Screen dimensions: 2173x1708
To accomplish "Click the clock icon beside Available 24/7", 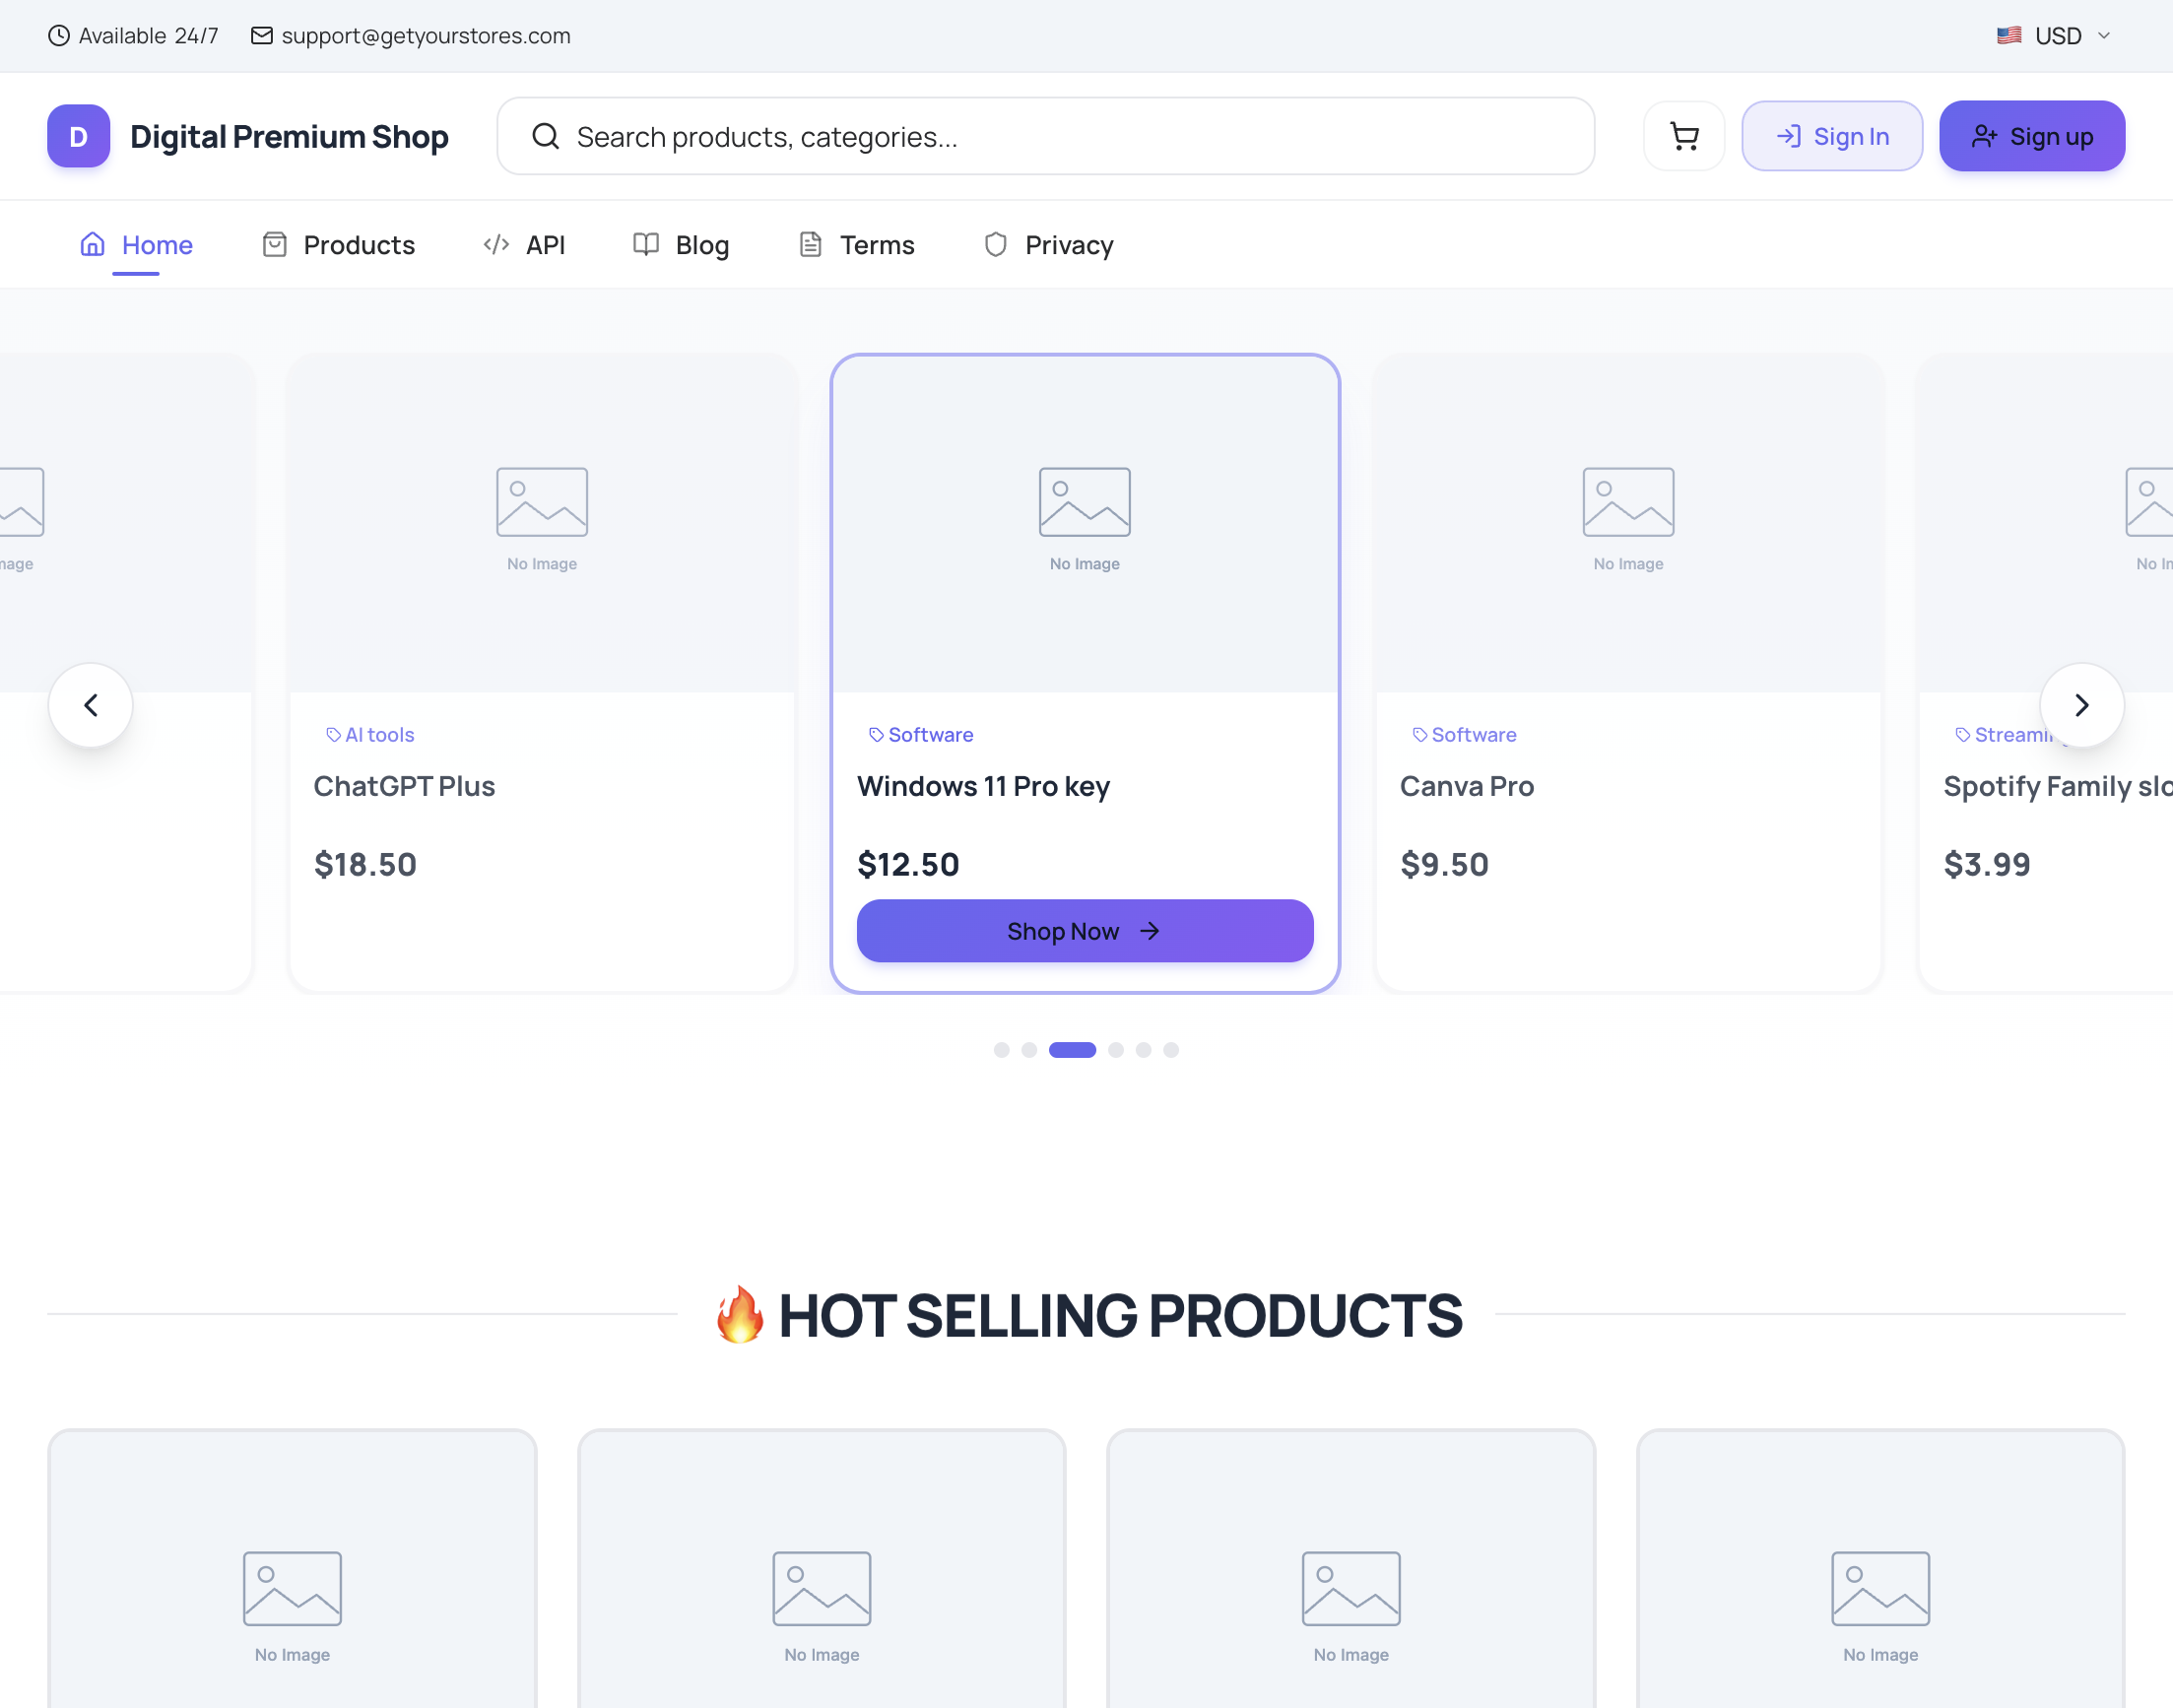I will coord(59,36).
